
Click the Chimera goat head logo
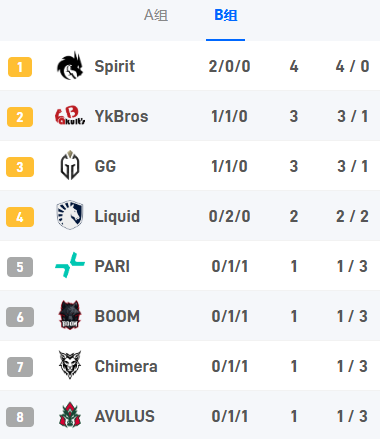pyautogui.click(x=70, y=365)
